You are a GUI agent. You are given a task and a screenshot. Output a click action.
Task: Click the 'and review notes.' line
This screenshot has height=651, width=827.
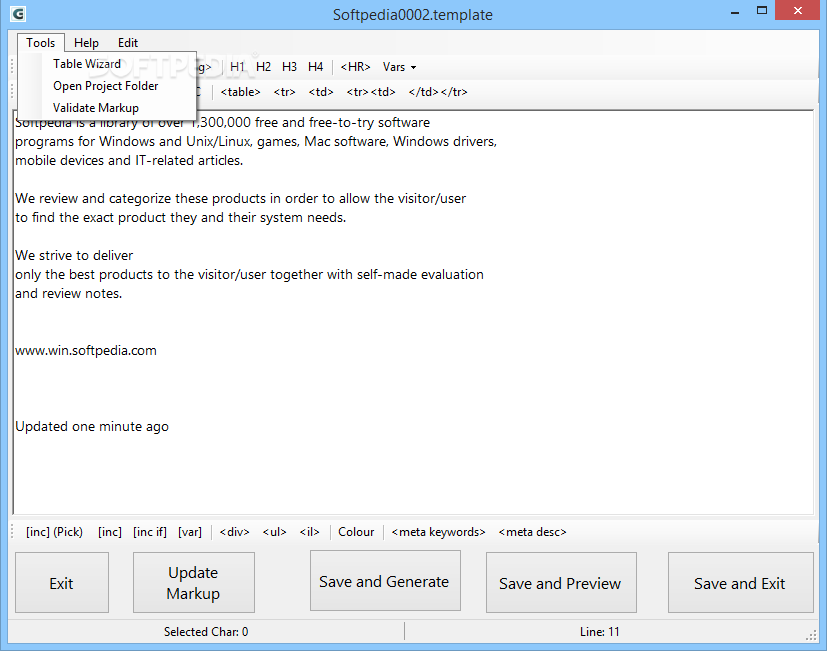tap(69, 293)
